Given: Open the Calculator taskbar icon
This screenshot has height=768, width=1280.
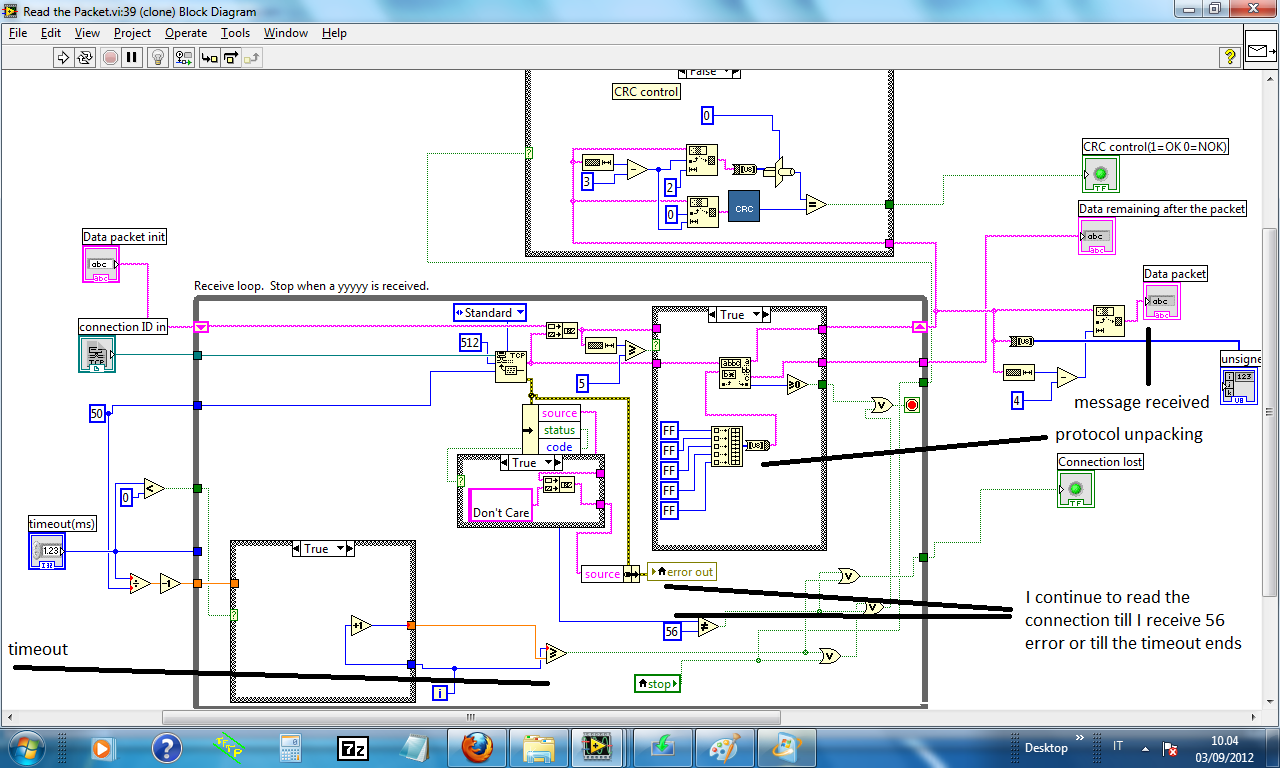Looking at the screenshot, I should tap(291, 747).
